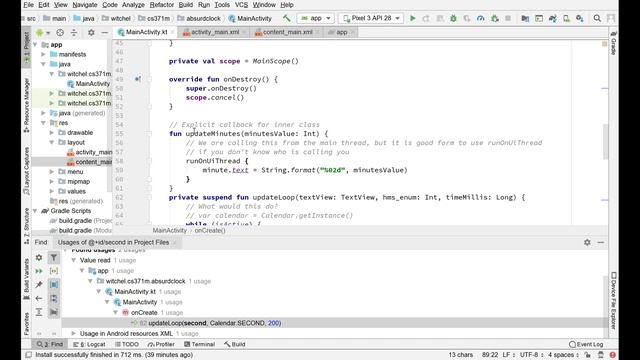
Task: Open the AVD Manager phone icon
Action: (566, 18)
